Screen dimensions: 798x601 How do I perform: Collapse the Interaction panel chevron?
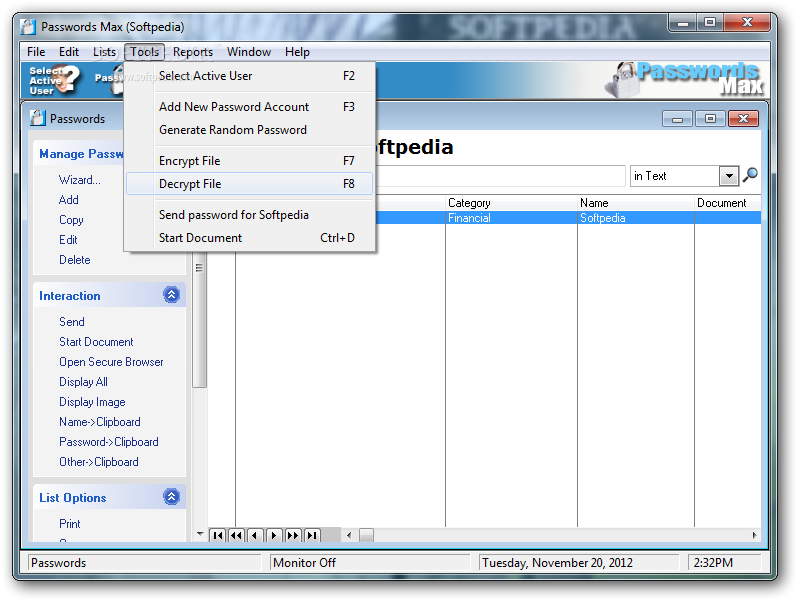coord(172,295)
